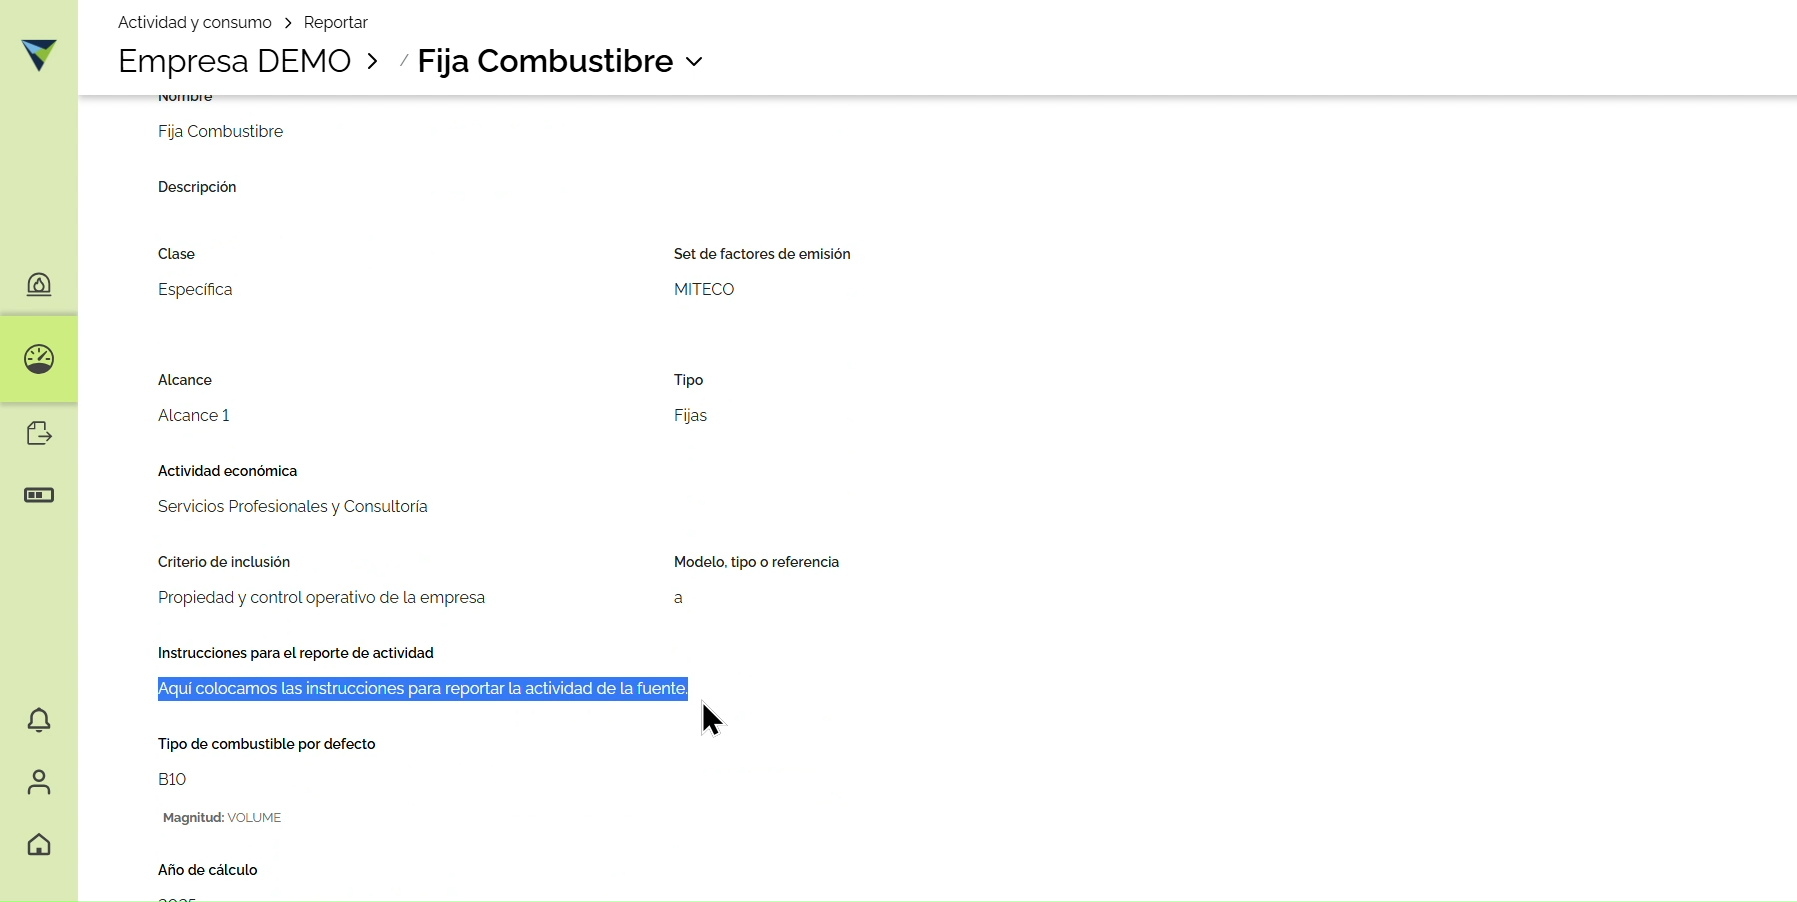The image size is (1797, 902).
Task: Select the gauge activity sidebar icon
Action: coord(39,359)
